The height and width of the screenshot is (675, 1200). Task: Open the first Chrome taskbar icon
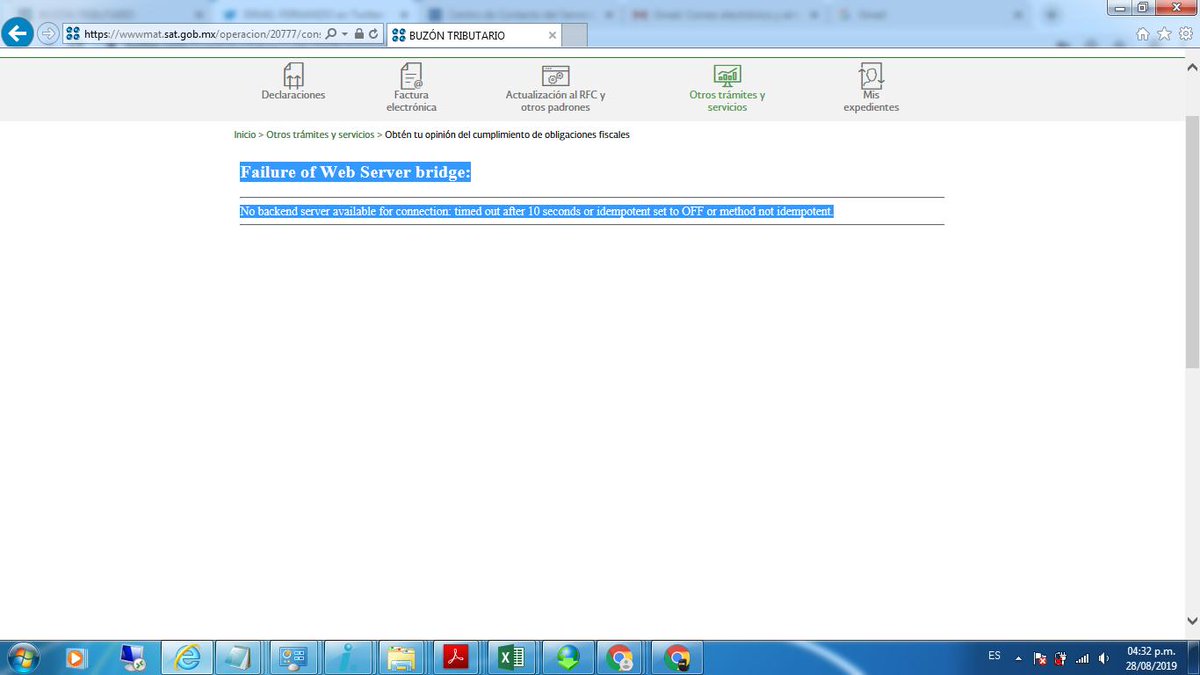click(x=621, y=657)
